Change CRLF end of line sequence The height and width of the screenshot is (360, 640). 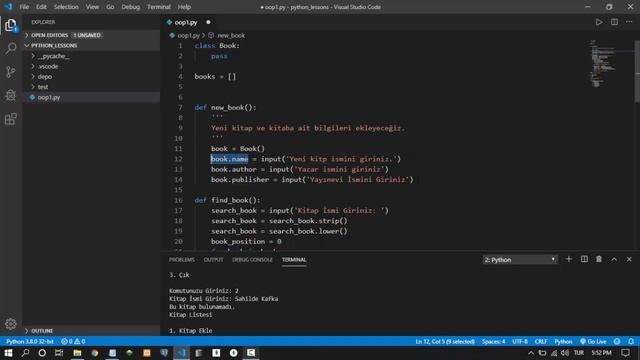click(x=541, y=341)
